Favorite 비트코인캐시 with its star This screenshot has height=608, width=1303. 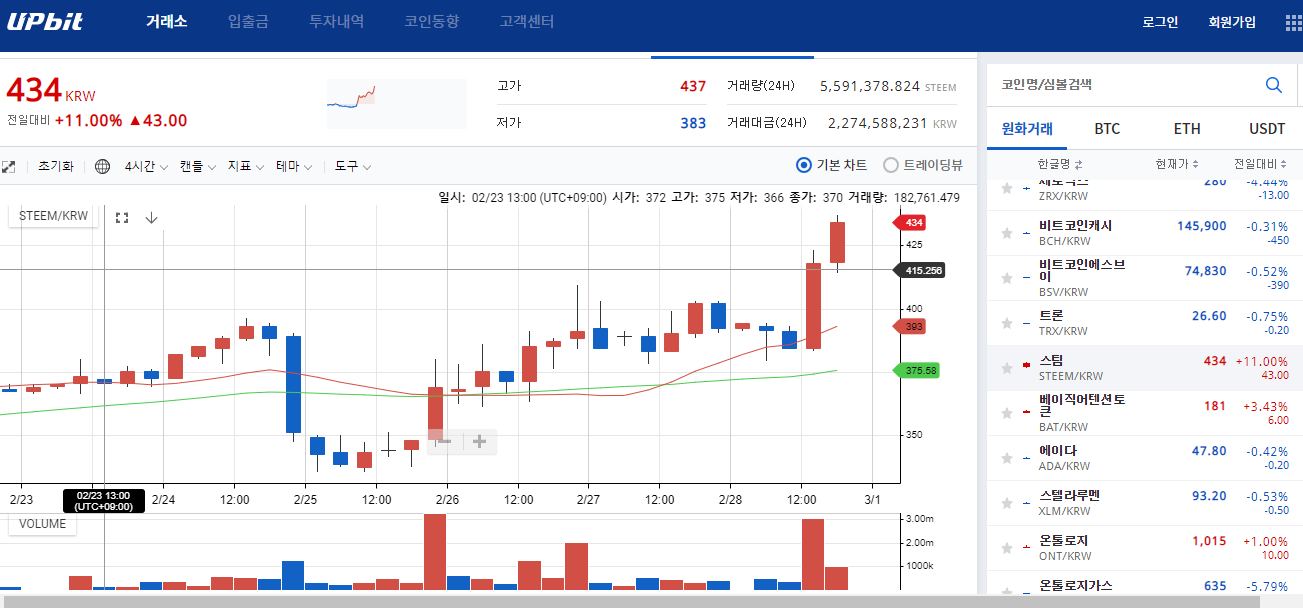pyautogui.click(x=1007, y=233)
